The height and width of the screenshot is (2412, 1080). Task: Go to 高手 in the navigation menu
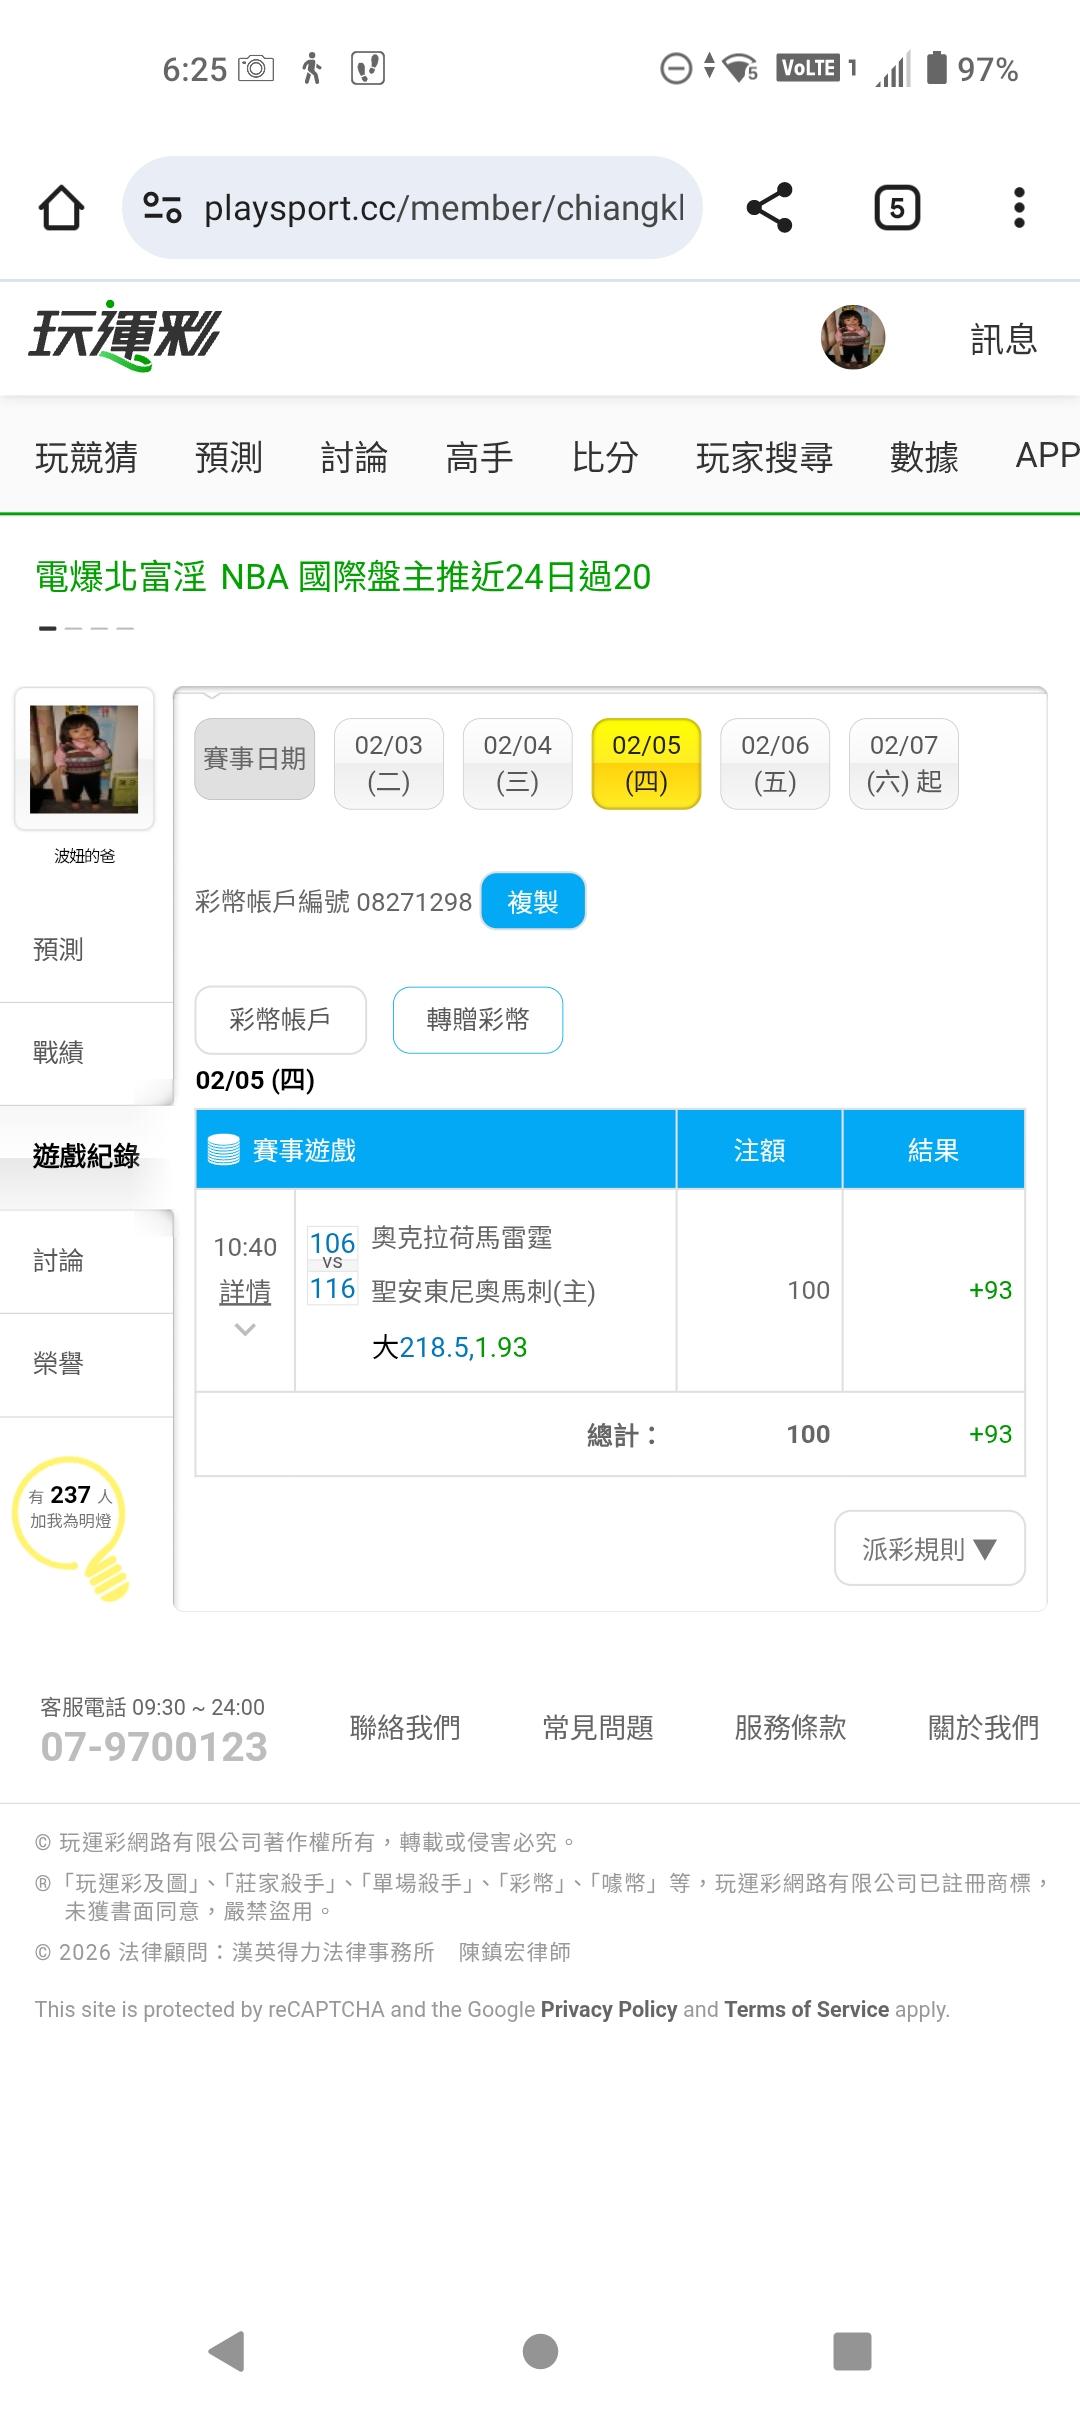(x=479, y=457)
